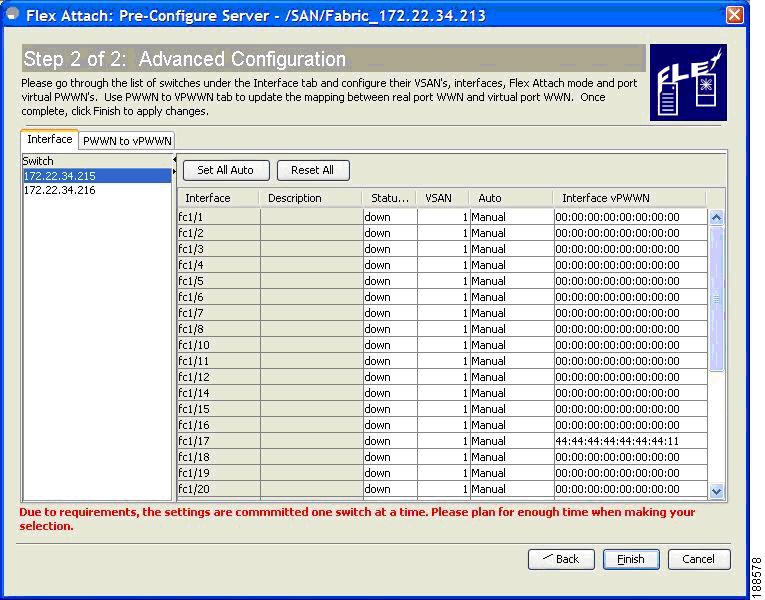The height and width of the screenshot is (600, 765).
Task: Open the Auto mode cell for fc1/5
Action: 512,281
